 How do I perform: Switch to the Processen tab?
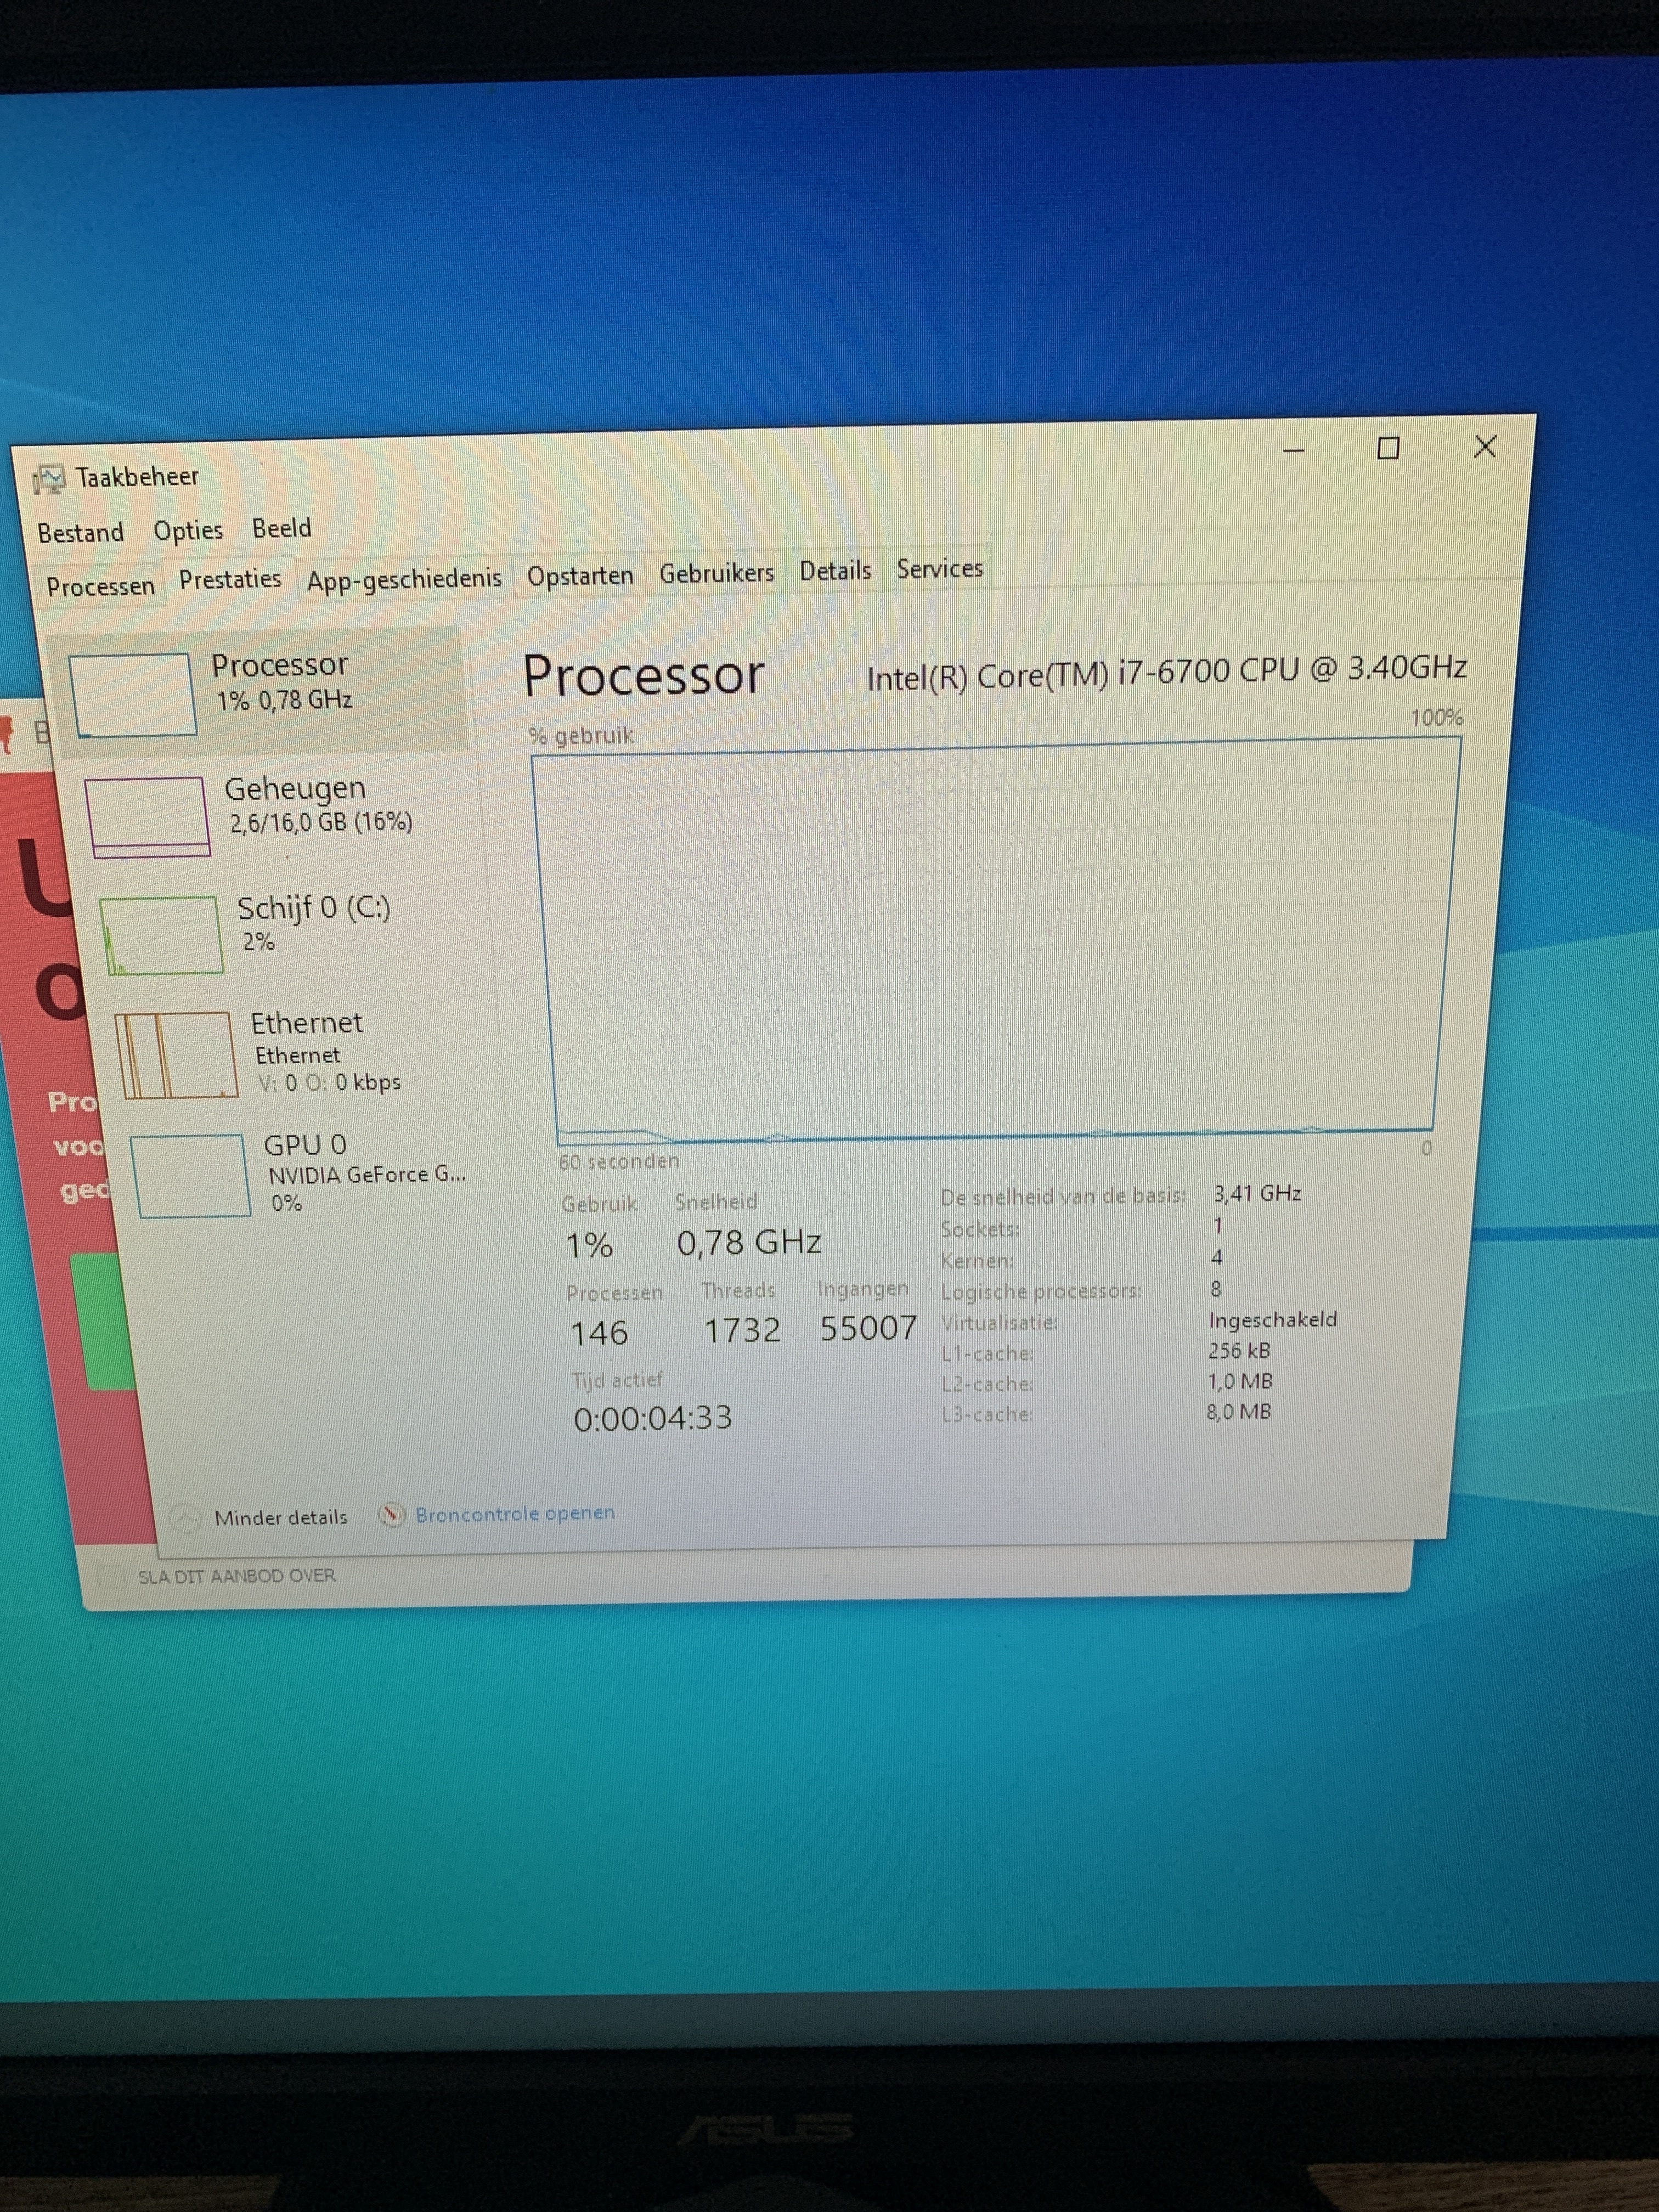pos(100,586)
